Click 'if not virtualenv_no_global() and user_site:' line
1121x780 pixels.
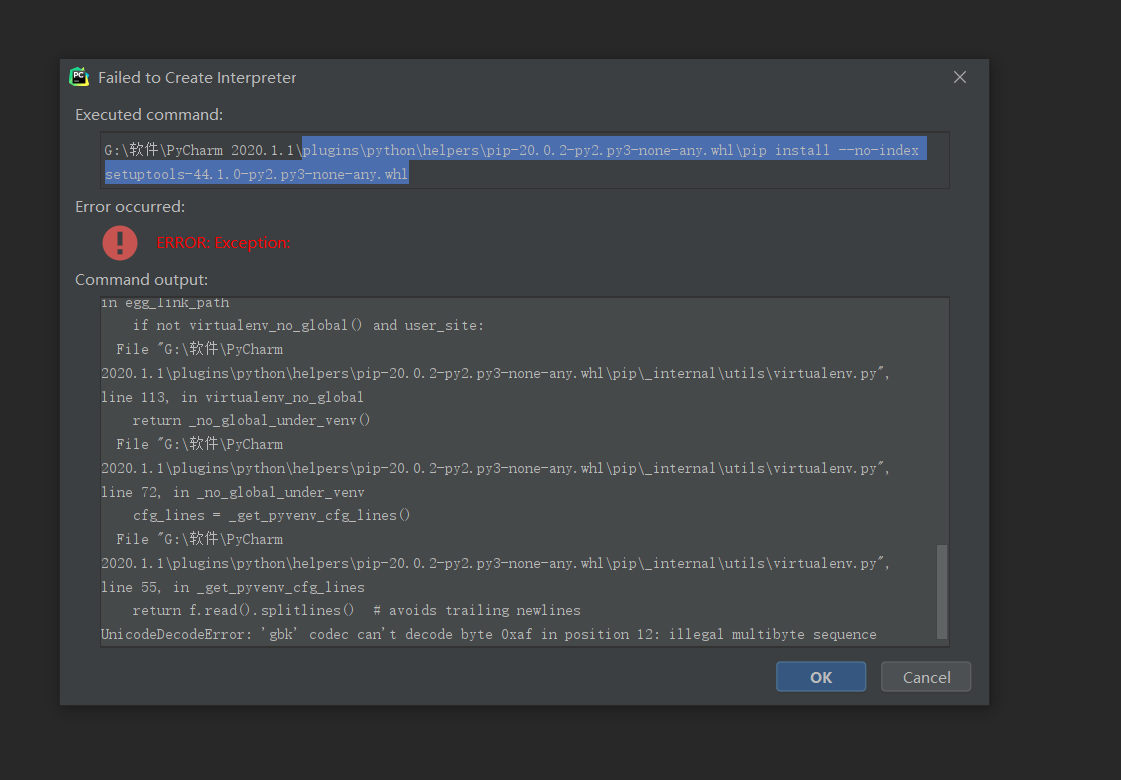click(x=308, y=325)
